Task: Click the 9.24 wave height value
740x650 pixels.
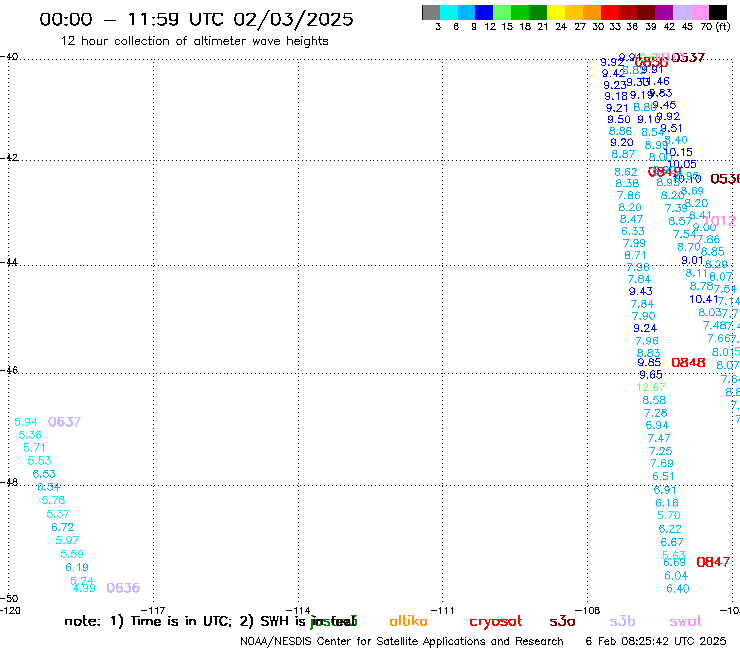Action: pos(645,328)
